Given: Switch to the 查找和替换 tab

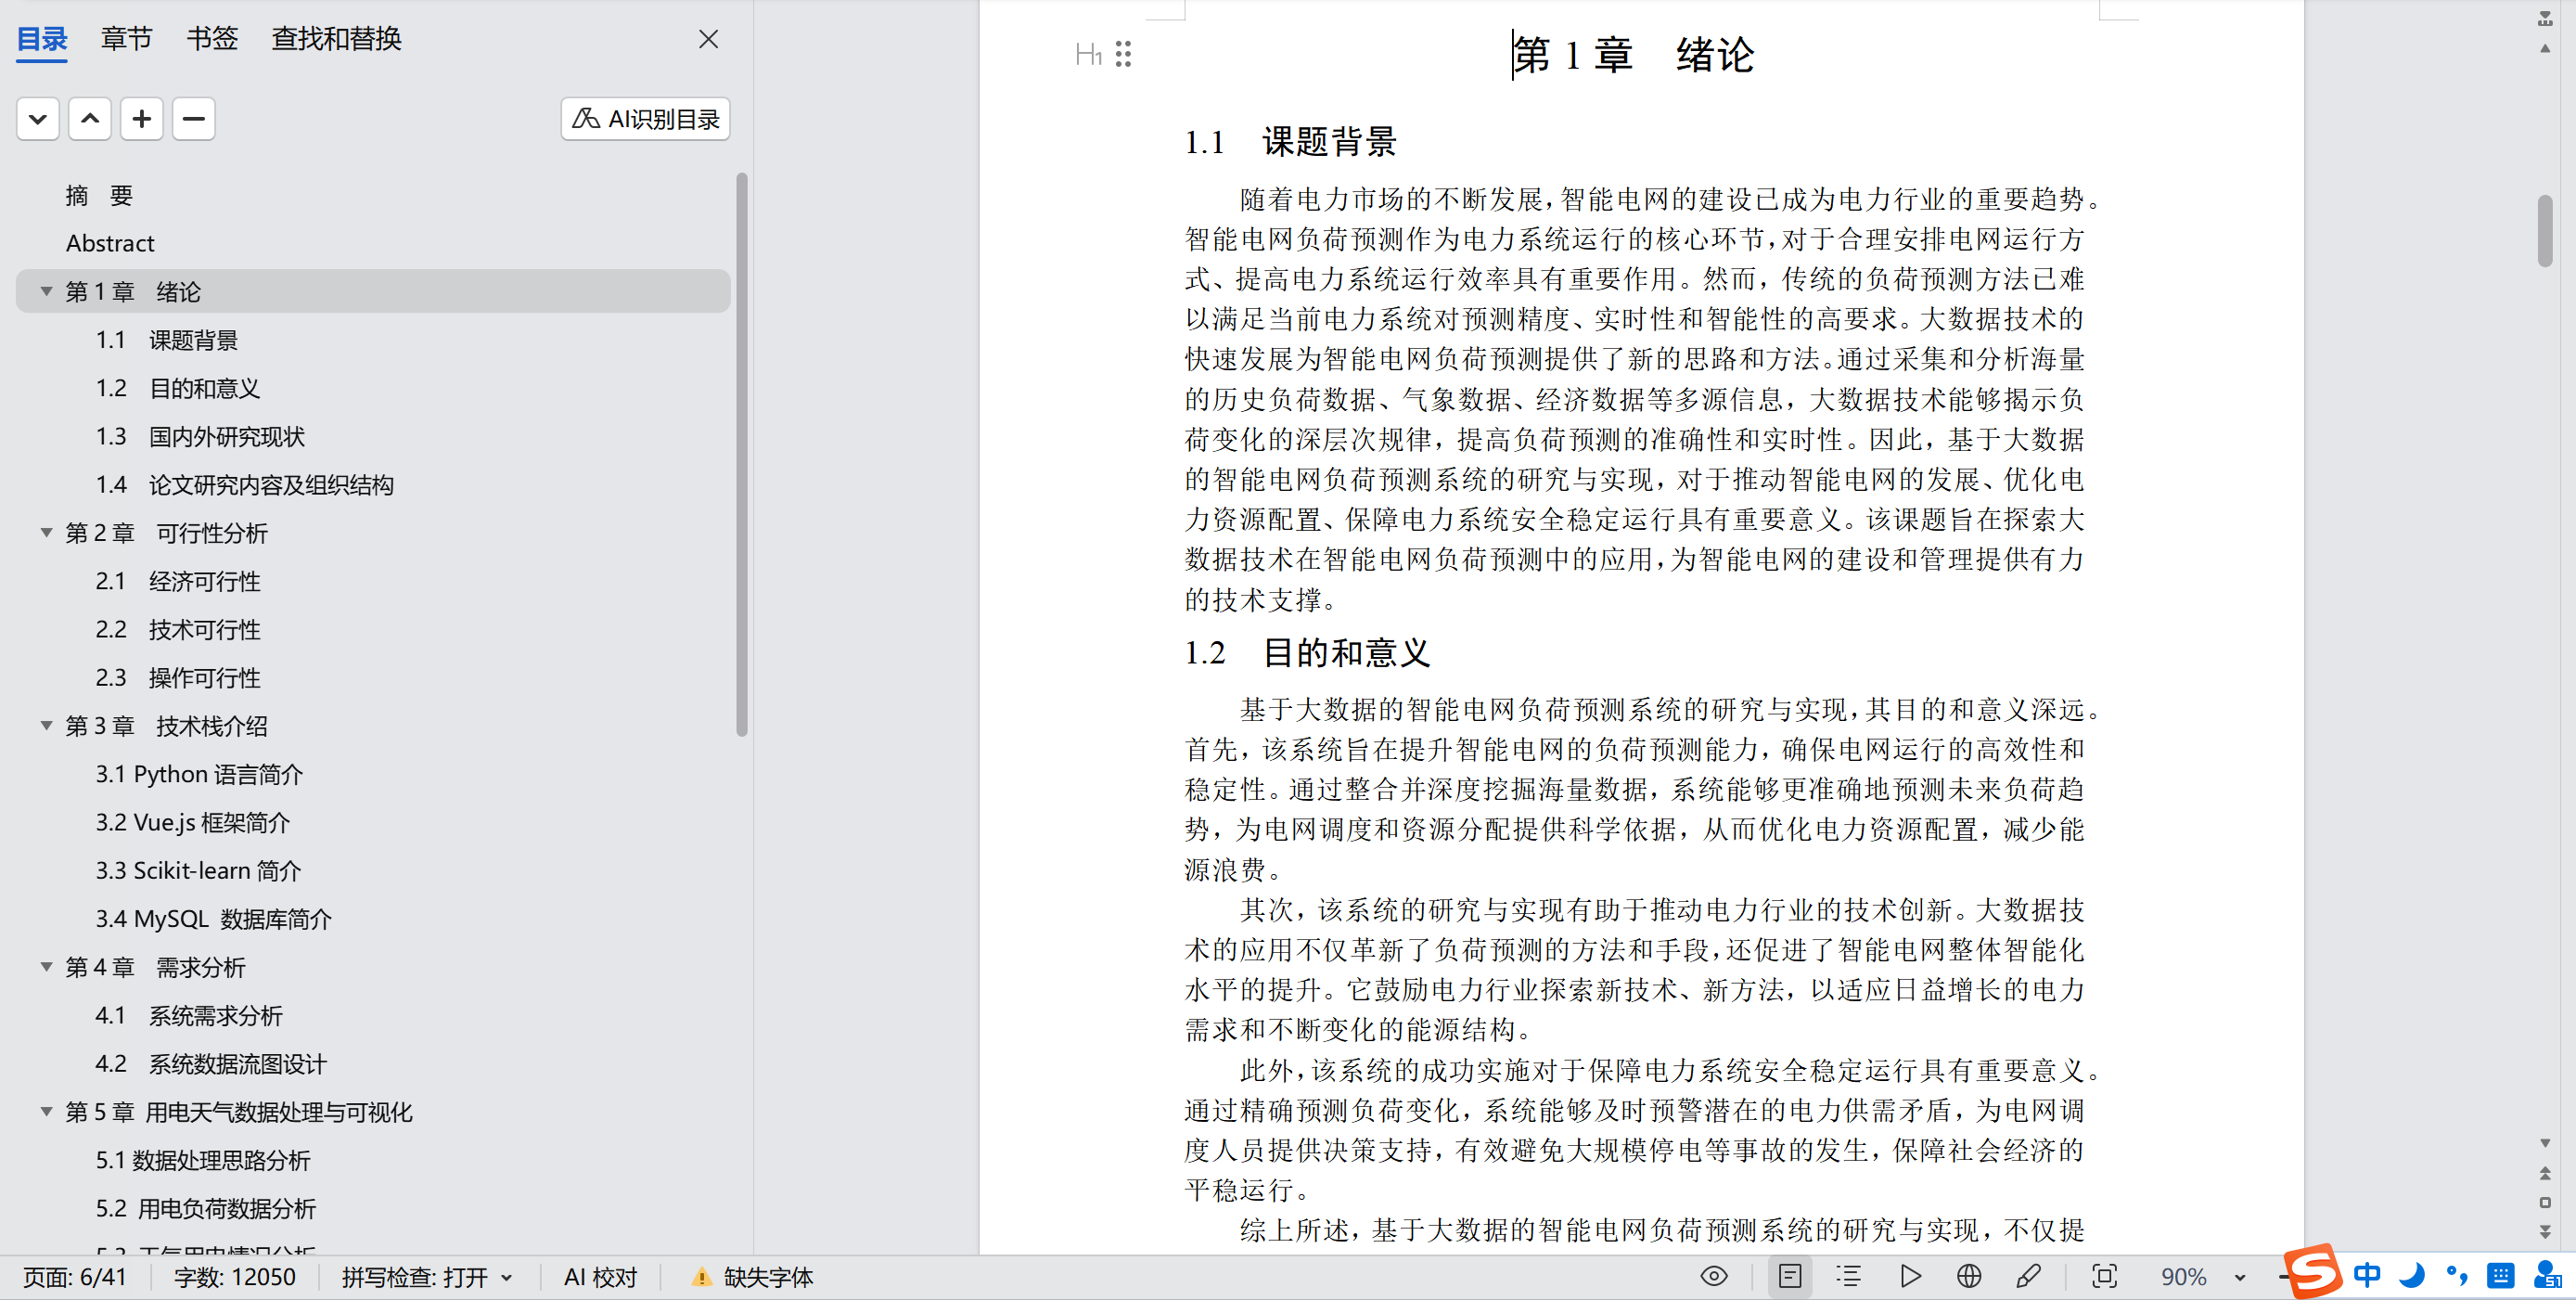Looking at the screenshot, I should click(x=337, y=39).
